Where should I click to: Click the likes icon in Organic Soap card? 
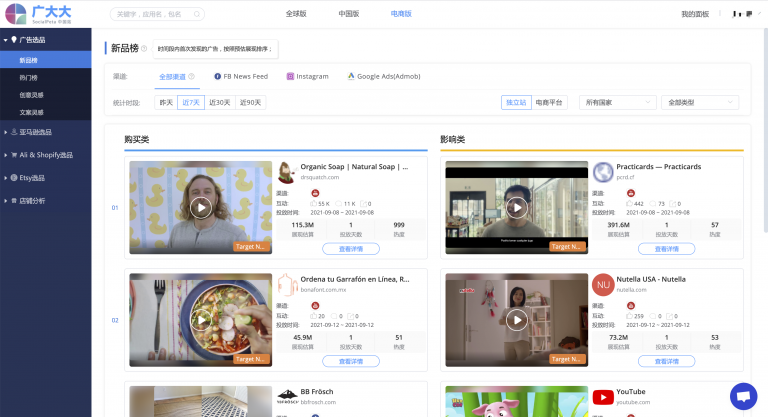[x=313, y=203]
